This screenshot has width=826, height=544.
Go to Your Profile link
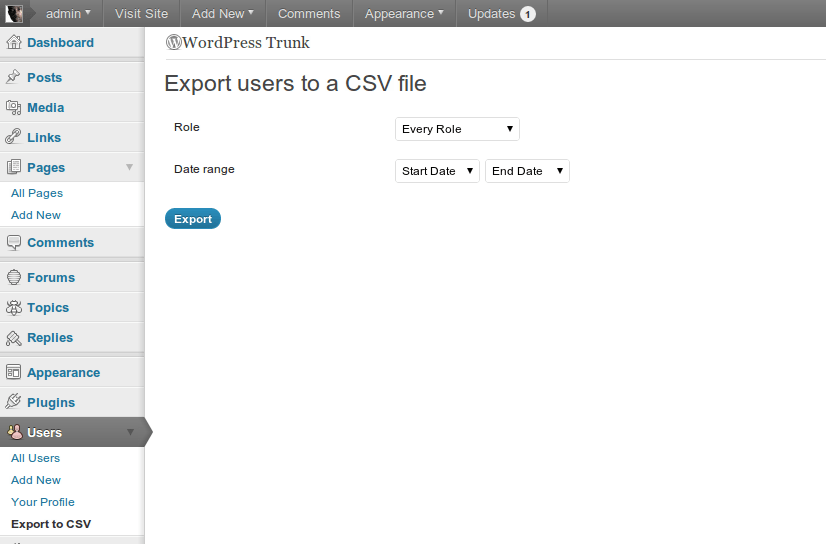click(x=43, y=502)
